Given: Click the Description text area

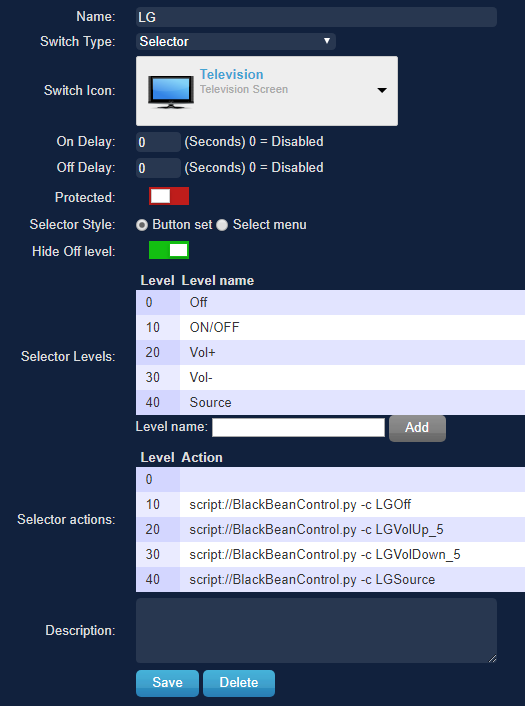Looking at the screenshot, I should pos(316,630).
